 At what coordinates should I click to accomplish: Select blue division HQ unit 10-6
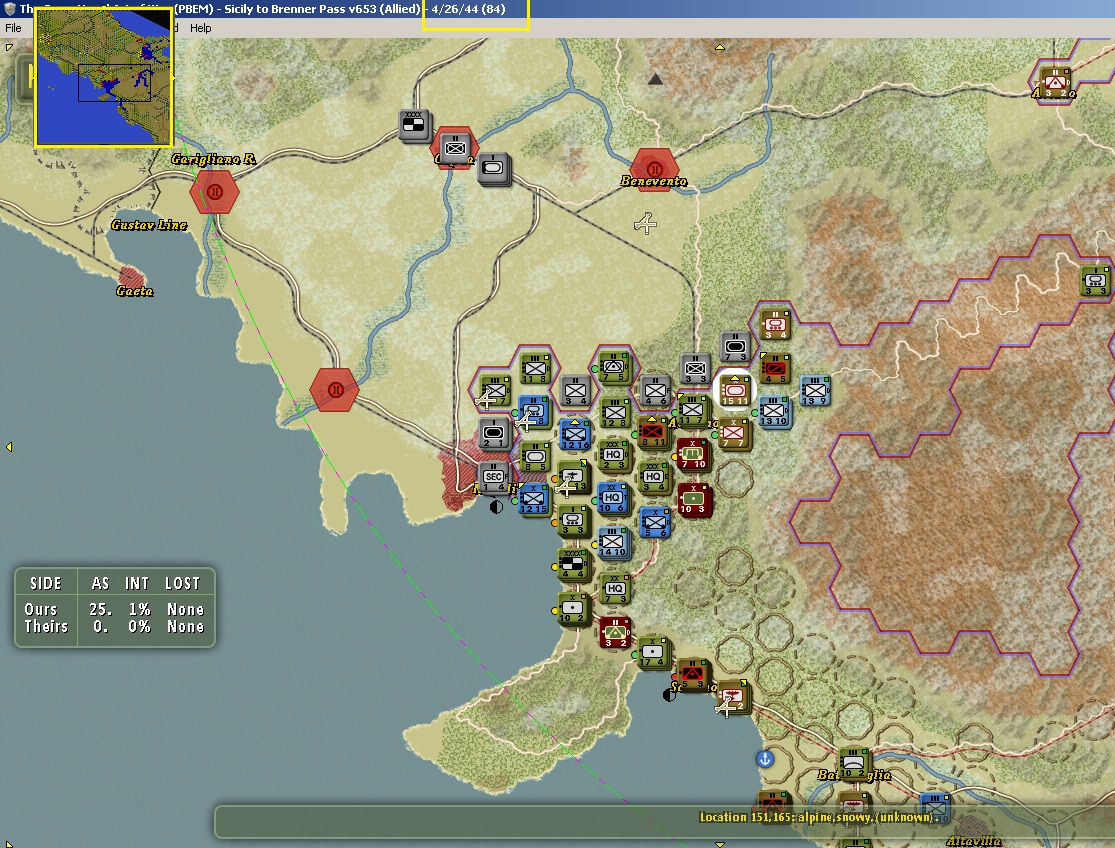[612, 498]
